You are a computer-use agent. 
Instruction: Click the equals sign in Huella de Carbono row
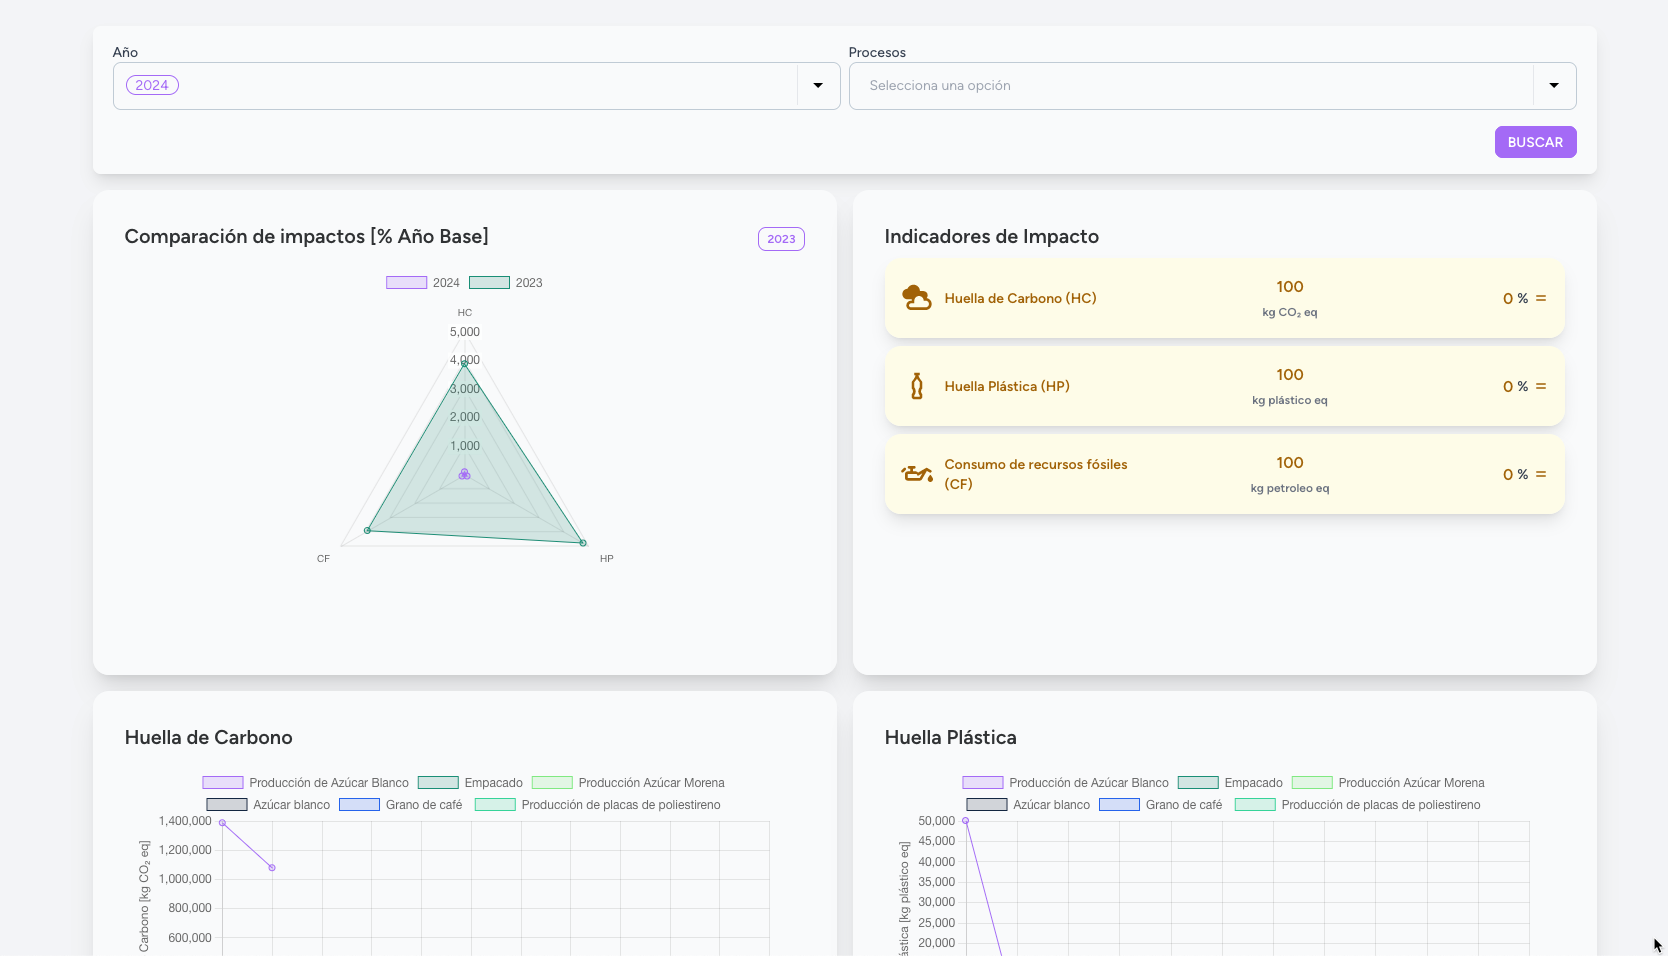point(1541,298)
